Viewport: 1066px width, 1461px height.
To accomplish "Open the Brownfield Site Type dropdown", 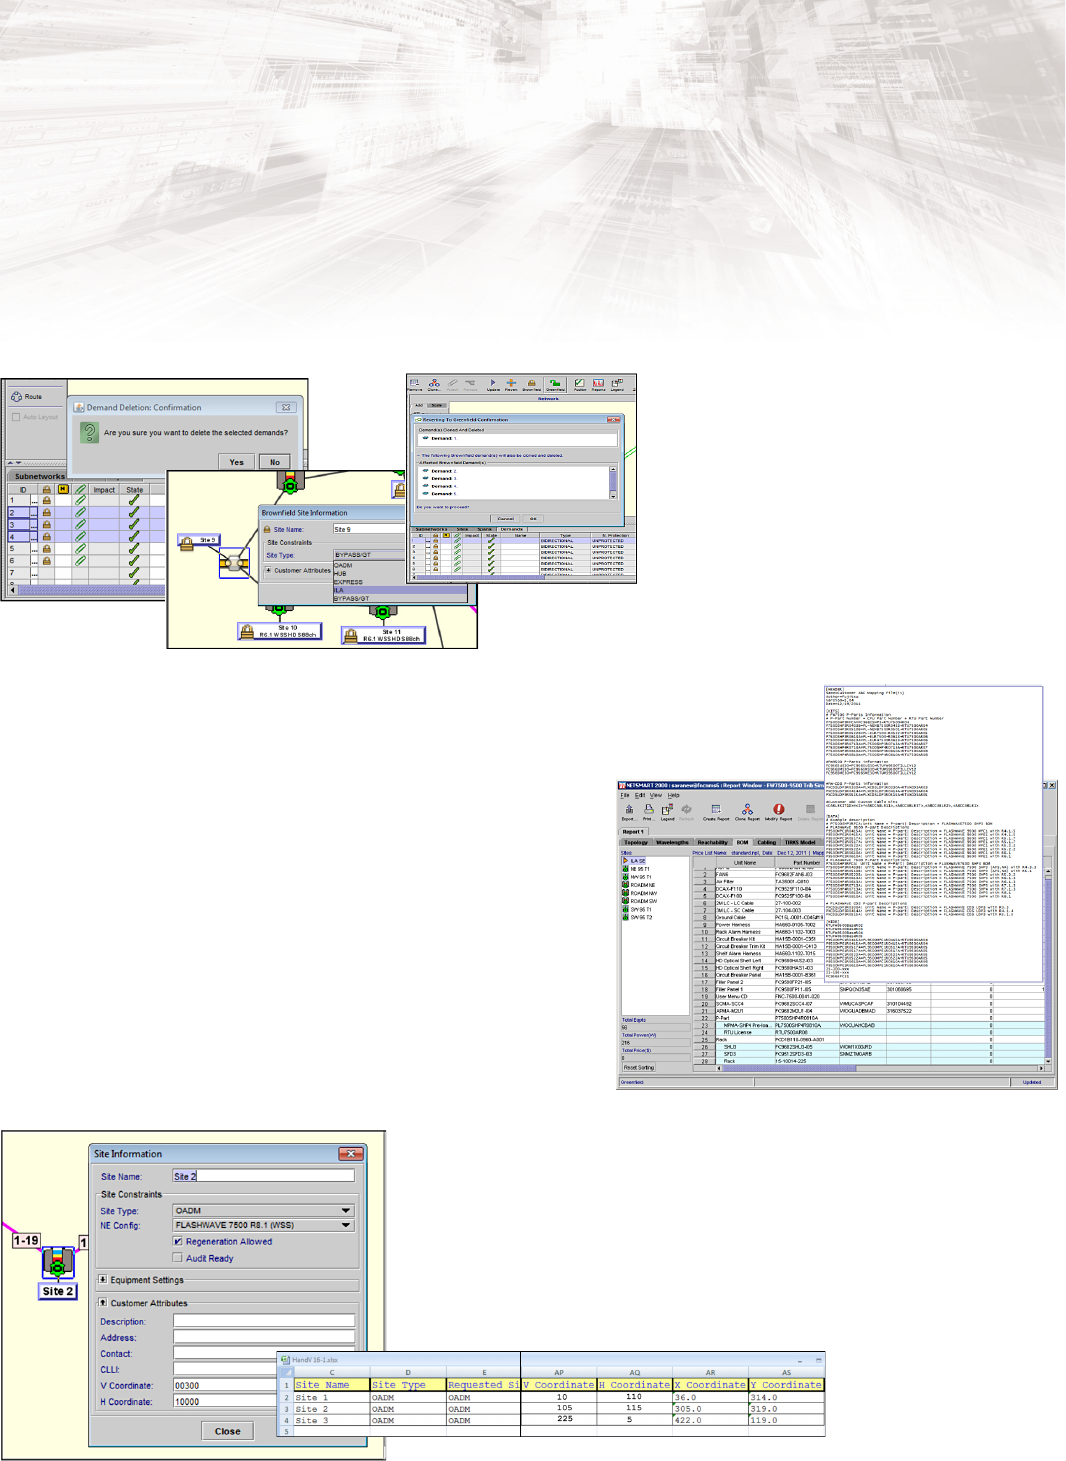I will pos(369,554).
